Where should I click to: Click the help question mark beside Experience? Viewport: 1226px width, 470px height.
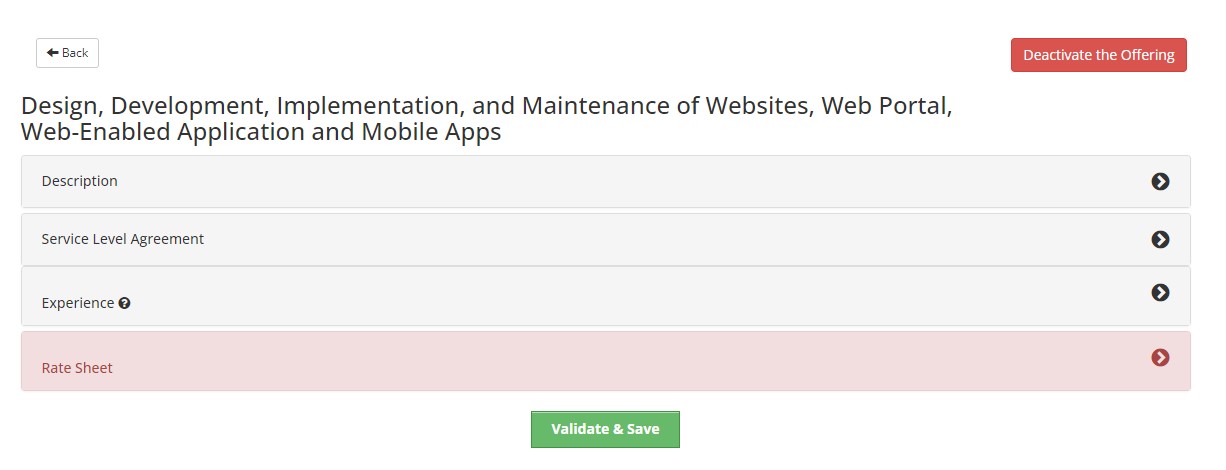tap(124, 303)
